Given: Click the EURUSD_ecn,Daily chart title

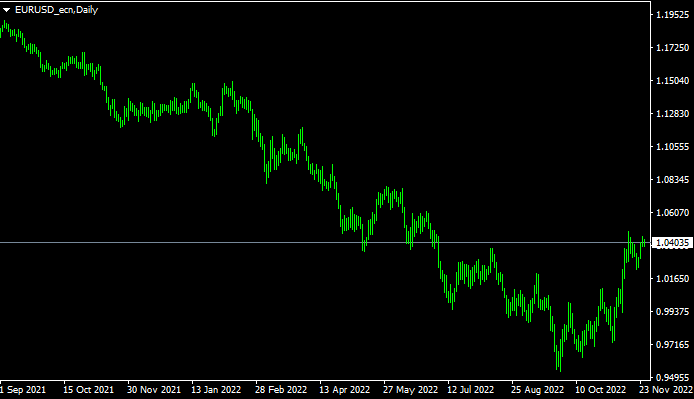Looking at the screenshot, I should click(57, 10).
